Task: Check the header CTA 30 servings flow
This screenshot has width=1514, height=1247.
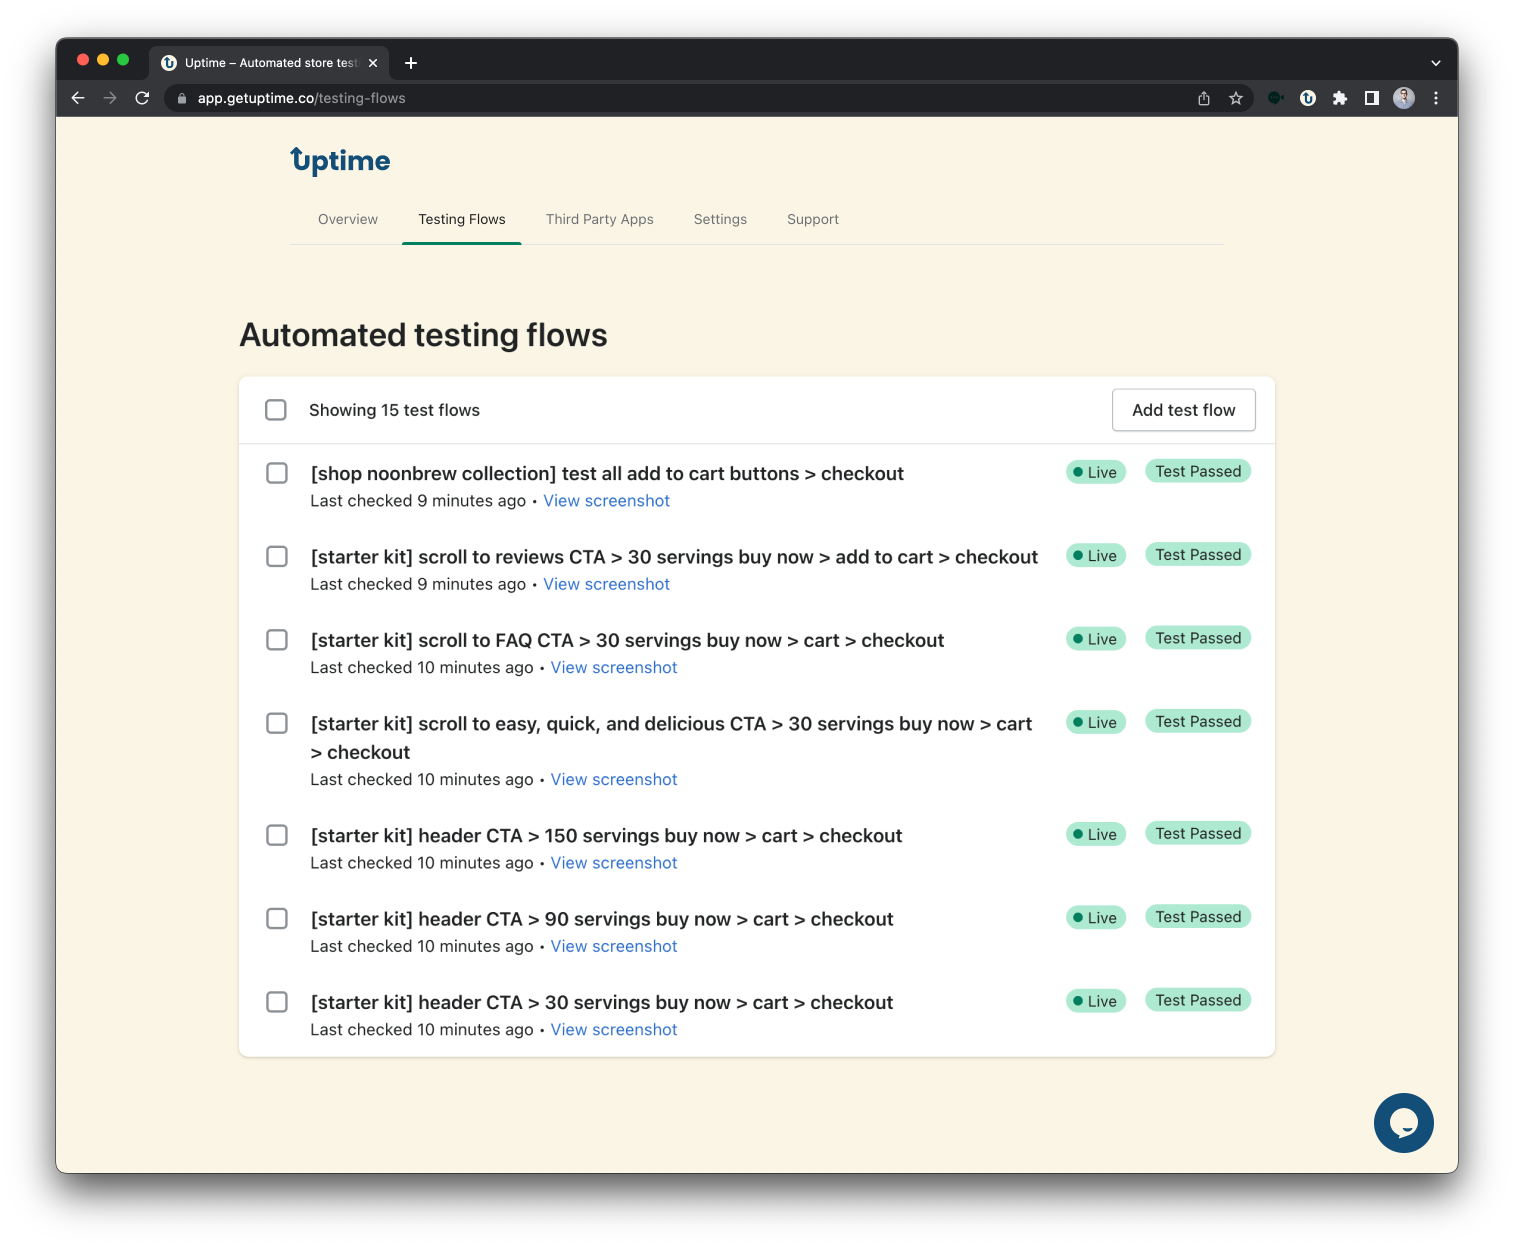Action: tap(277, 1002)
